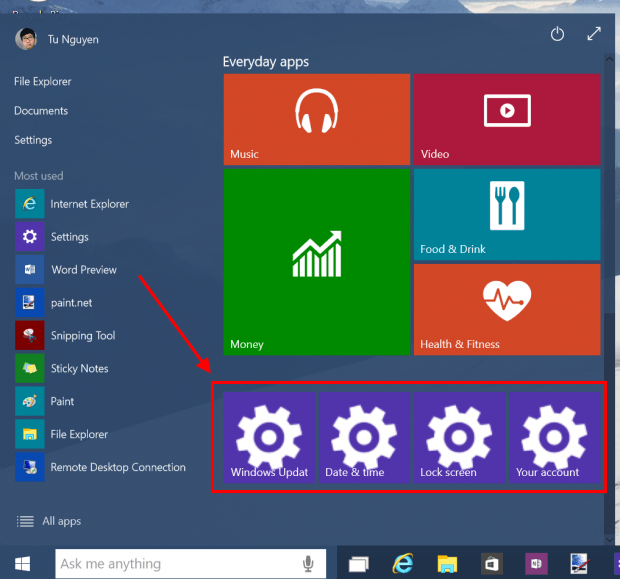
Task: Open the Documents link
Action: click(x=41, y=111)
